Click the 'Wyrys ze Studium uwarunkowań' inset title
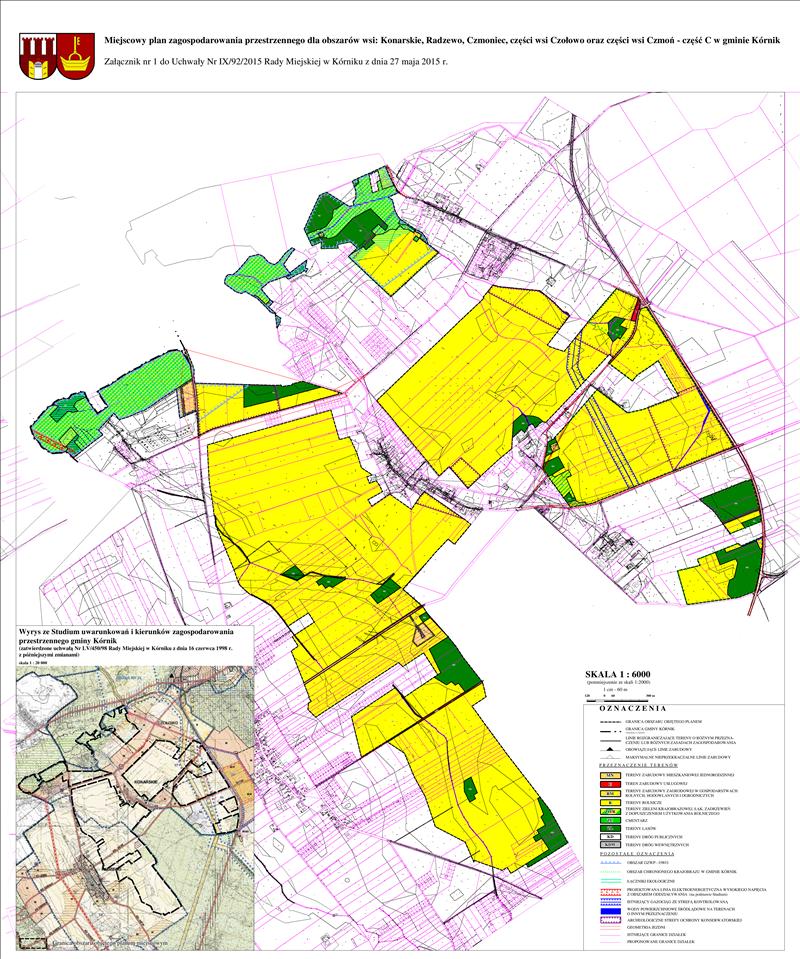Viewport: 800px width, 959px height. 127,635
